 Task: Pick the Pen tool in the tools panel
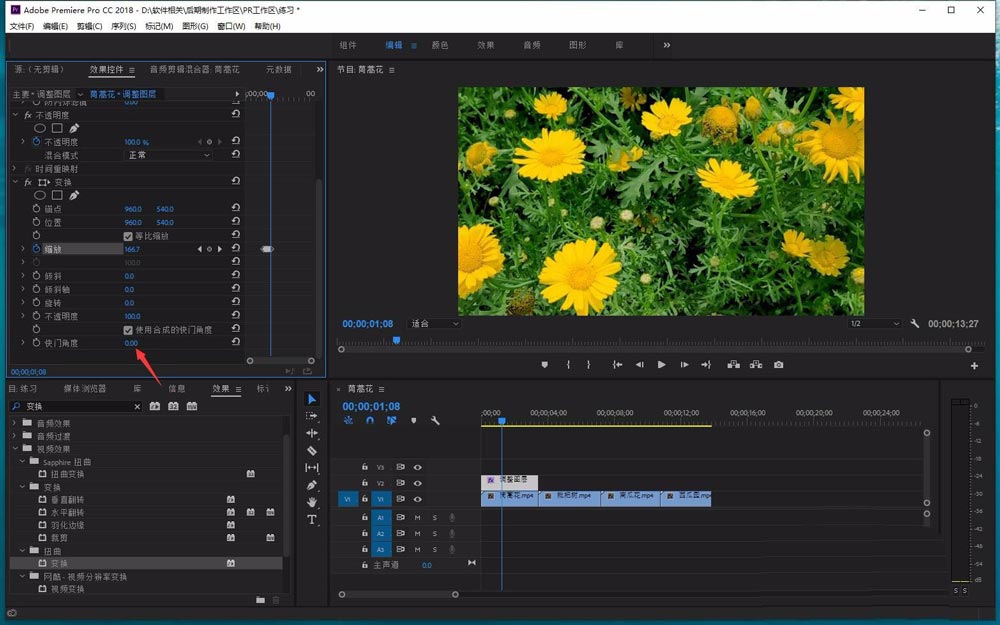point(312,485)
